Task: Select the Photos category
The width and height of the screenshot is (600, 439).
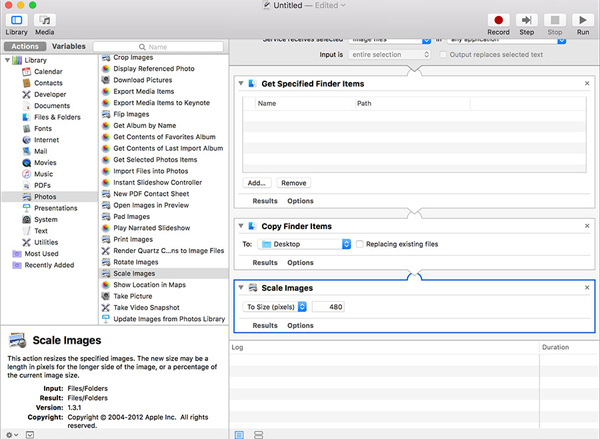Action: [45, 197]
